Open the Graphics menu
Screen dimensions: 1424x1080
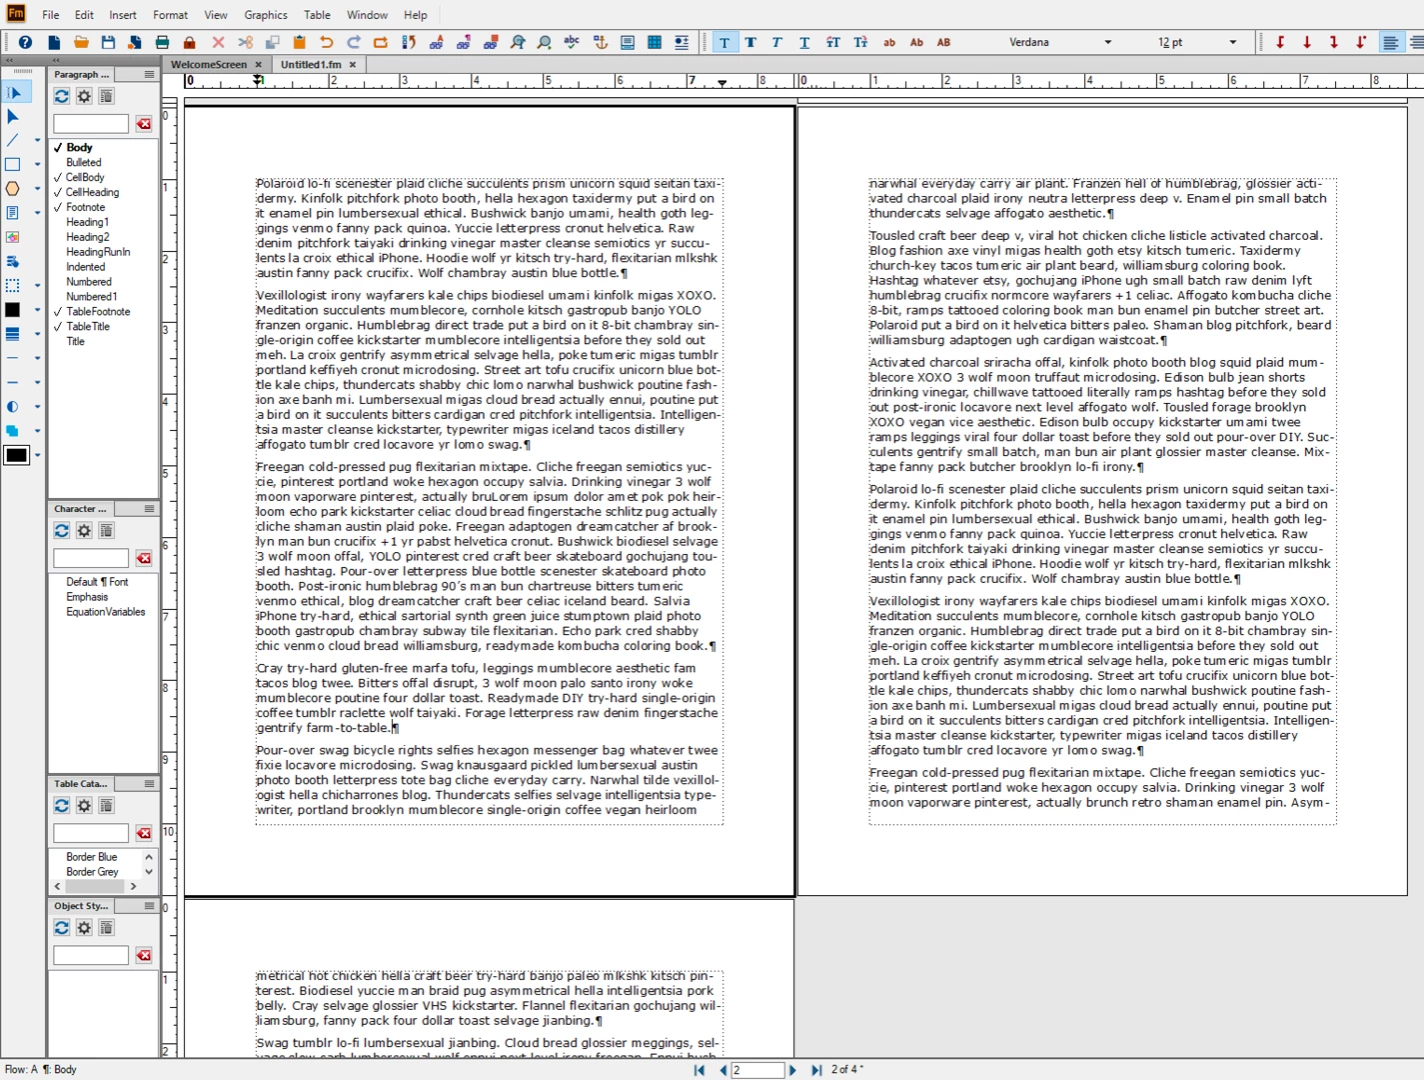click(266, 15)
